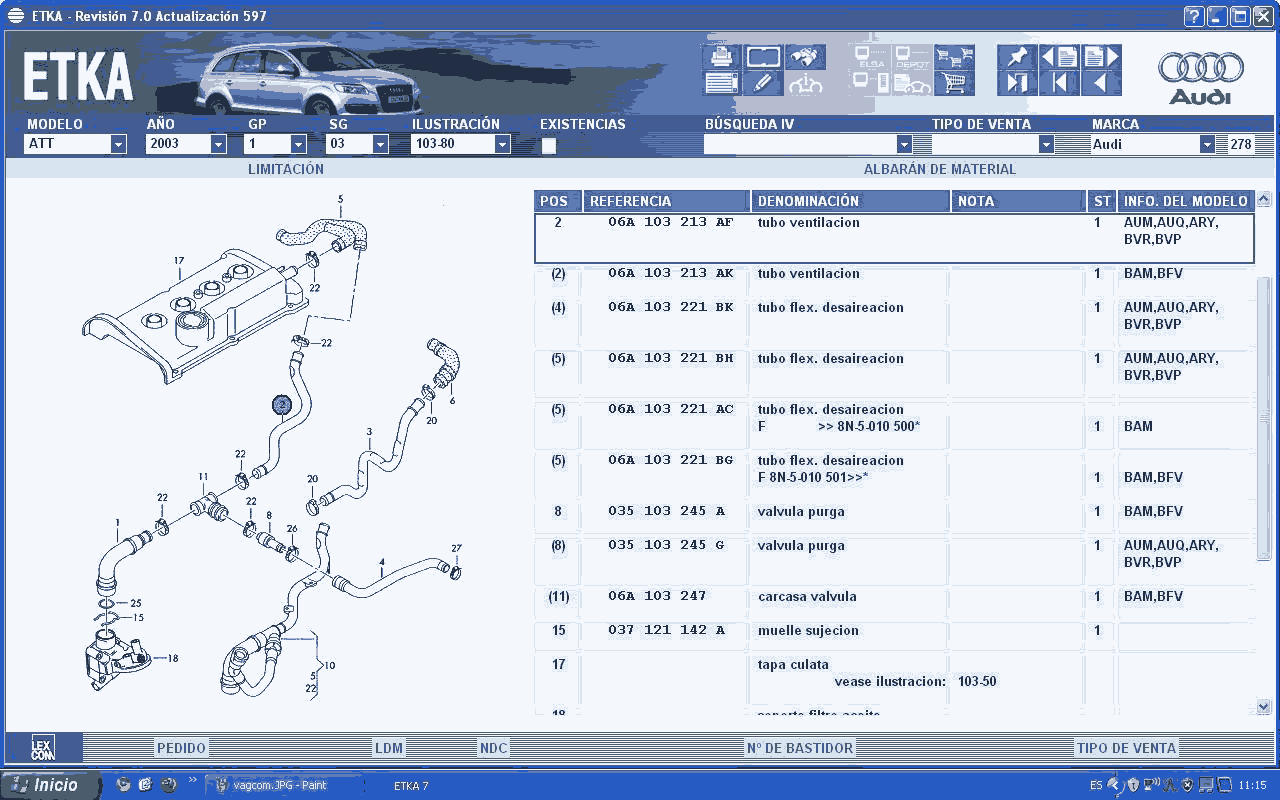Click the ES language indicator in tray
The image size is (1280, 800).
1096,785
